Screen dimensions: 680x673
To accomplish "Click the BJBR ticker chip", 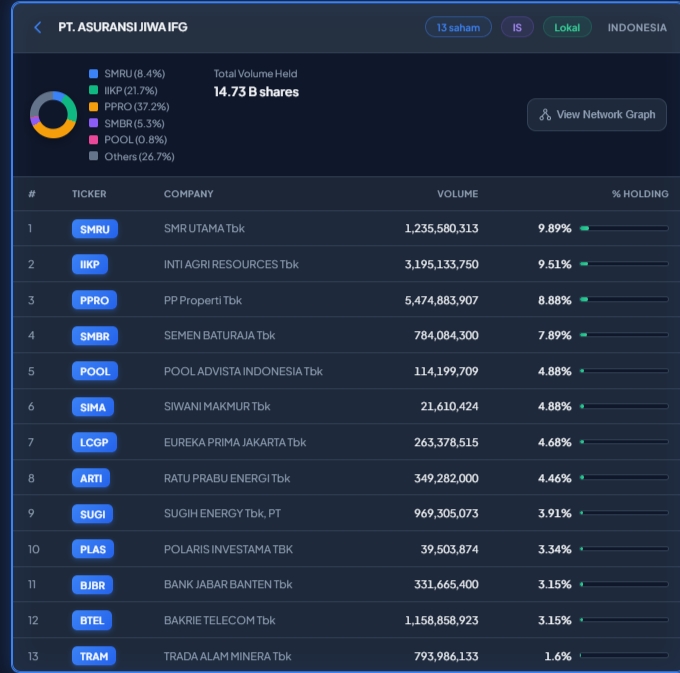I will pos(94,584).
